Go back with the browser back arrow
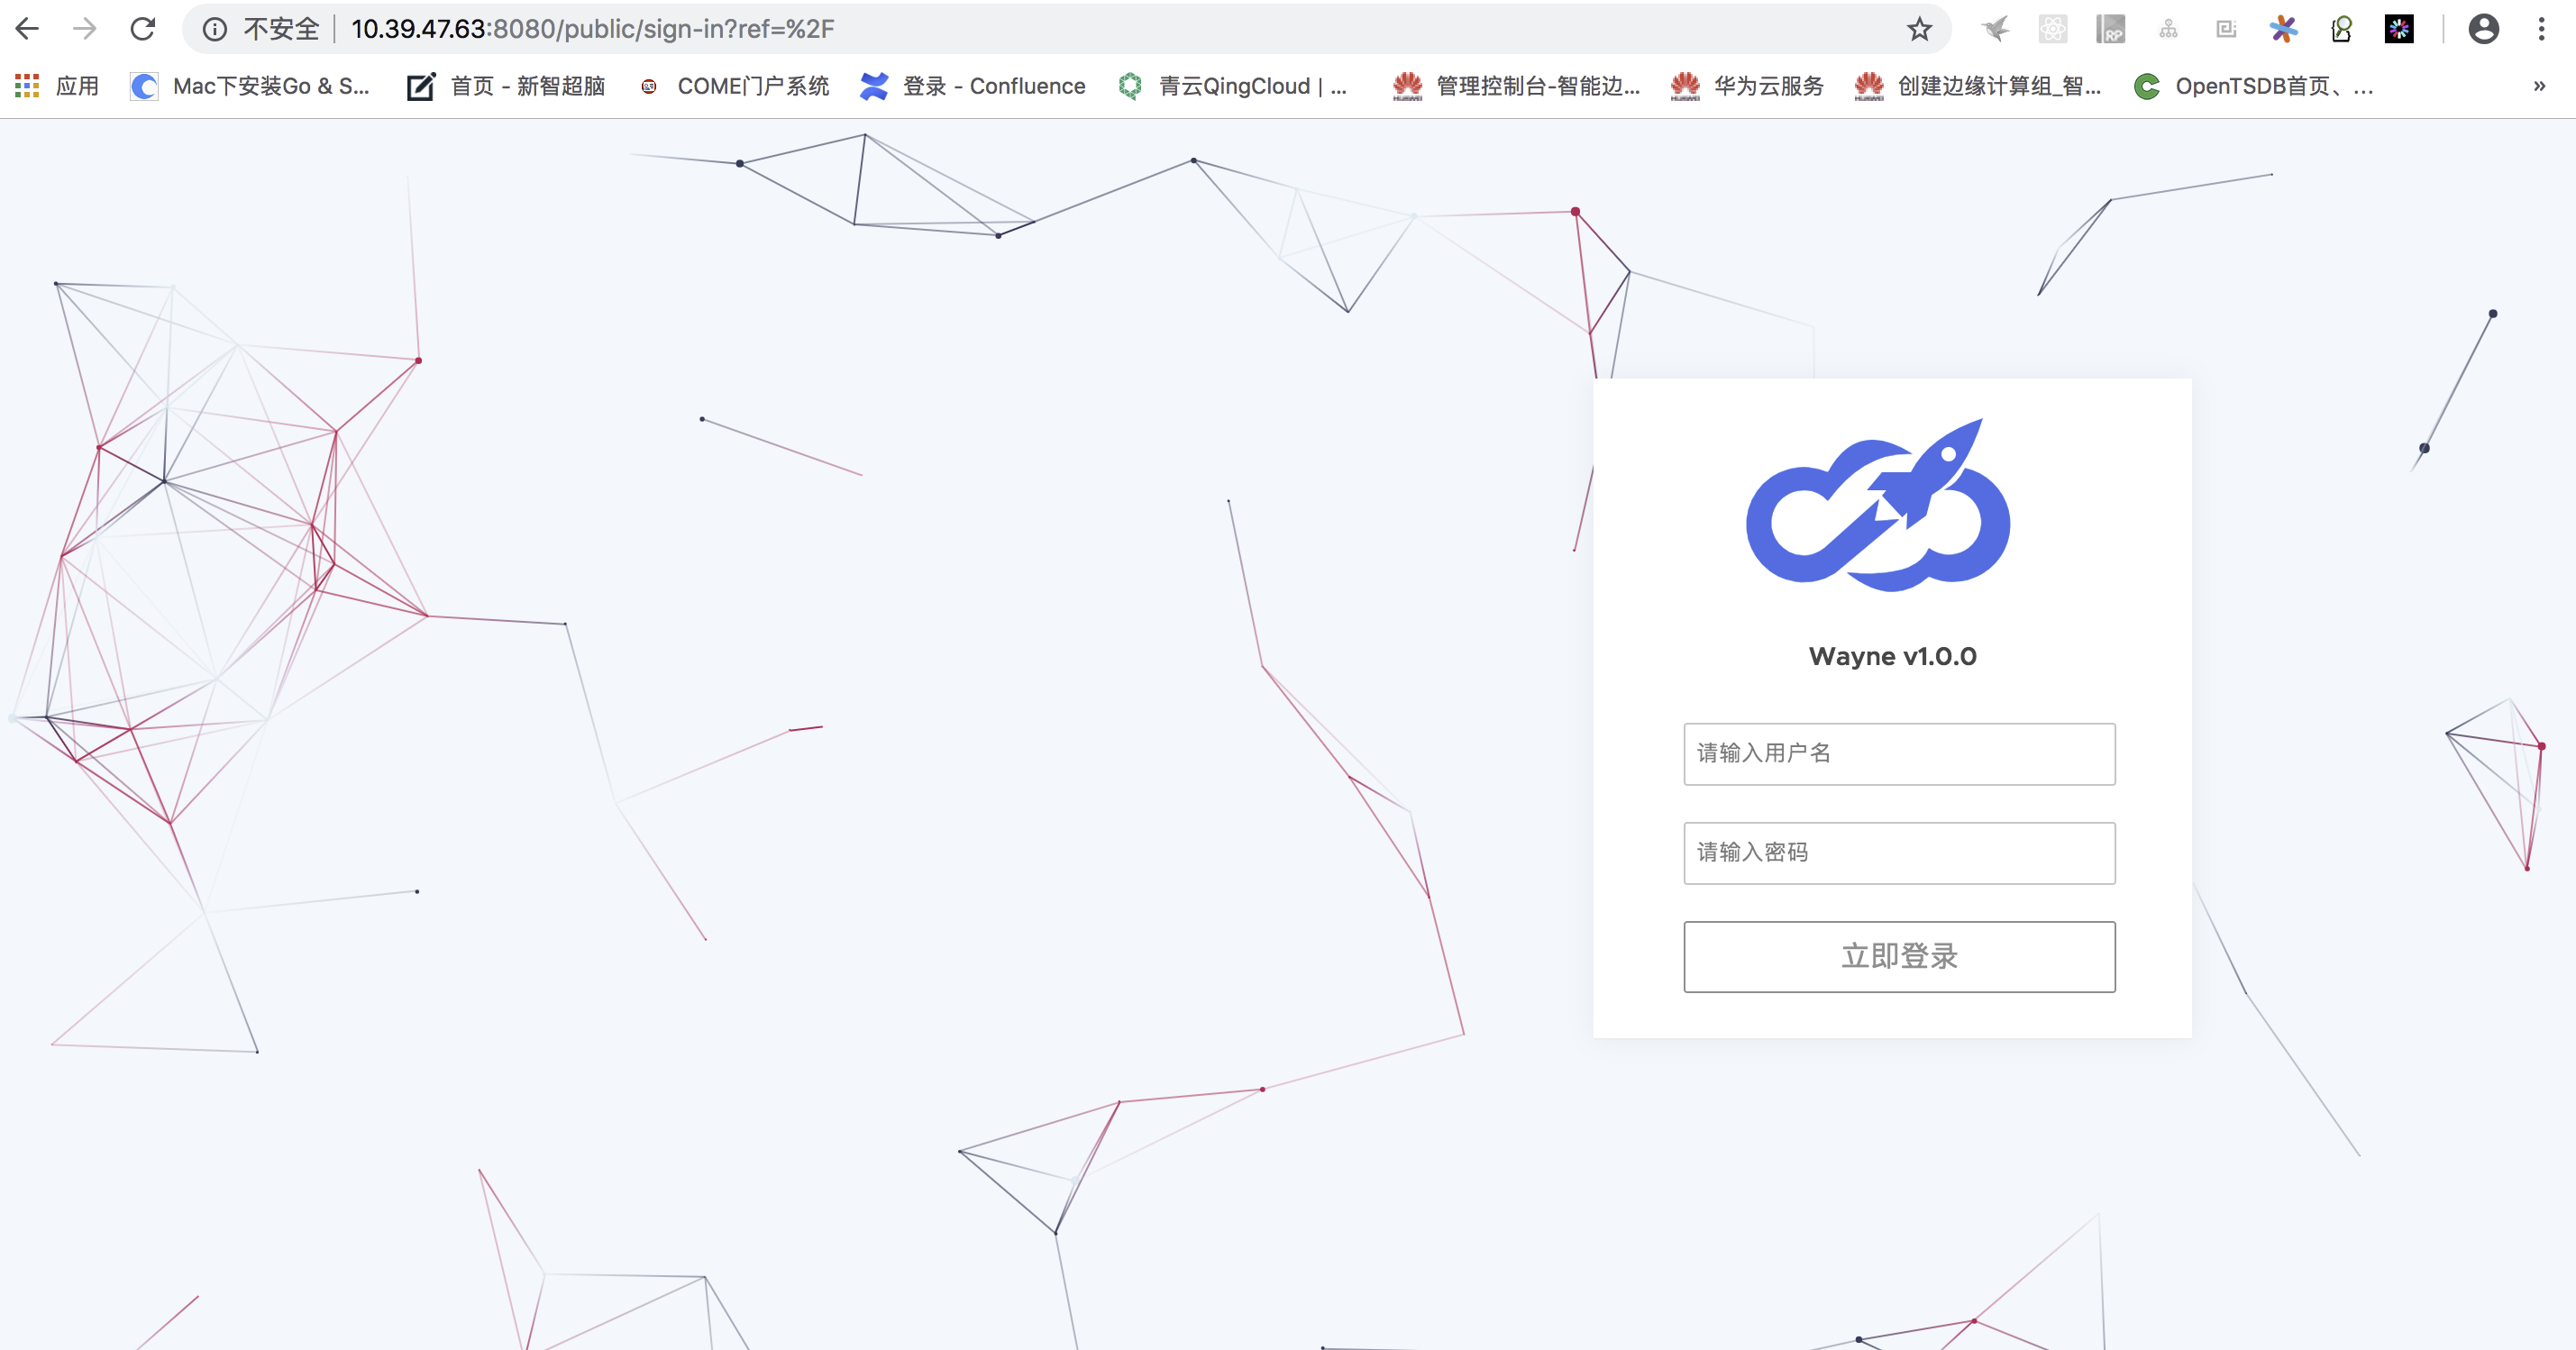Viewport: 2576px width, 1350px height. 28,29
